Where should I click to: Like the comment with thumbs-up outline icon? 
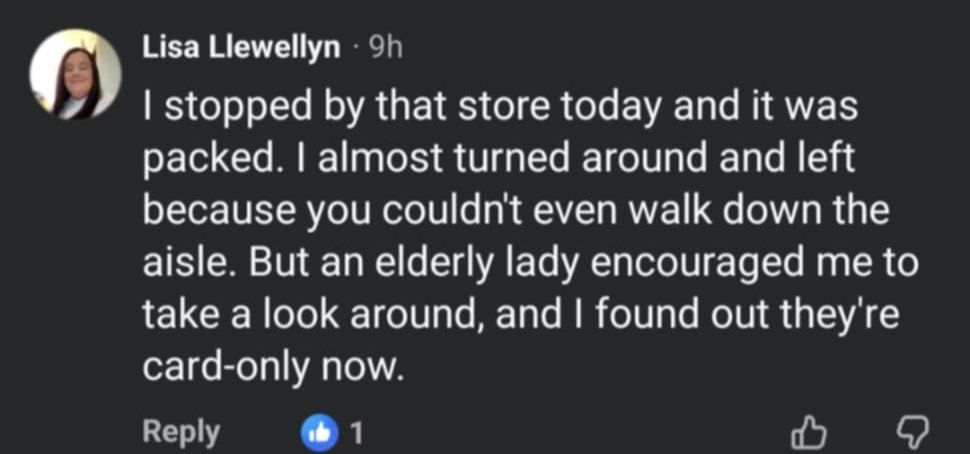(809, 432)
